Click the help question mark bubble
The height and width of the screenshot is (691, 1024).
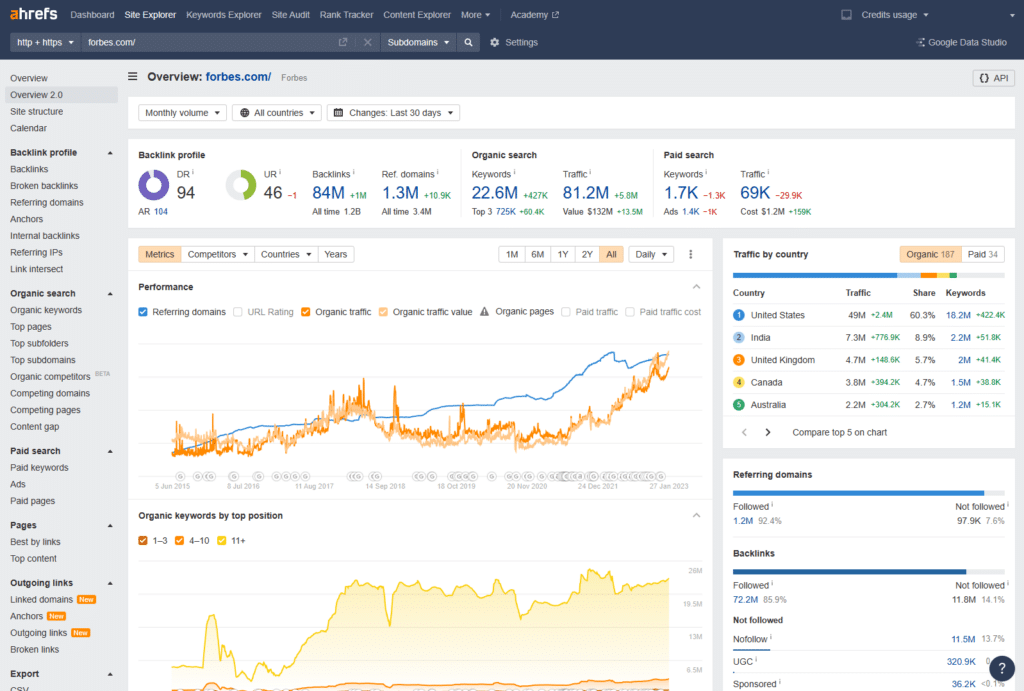pos(1002,668)
